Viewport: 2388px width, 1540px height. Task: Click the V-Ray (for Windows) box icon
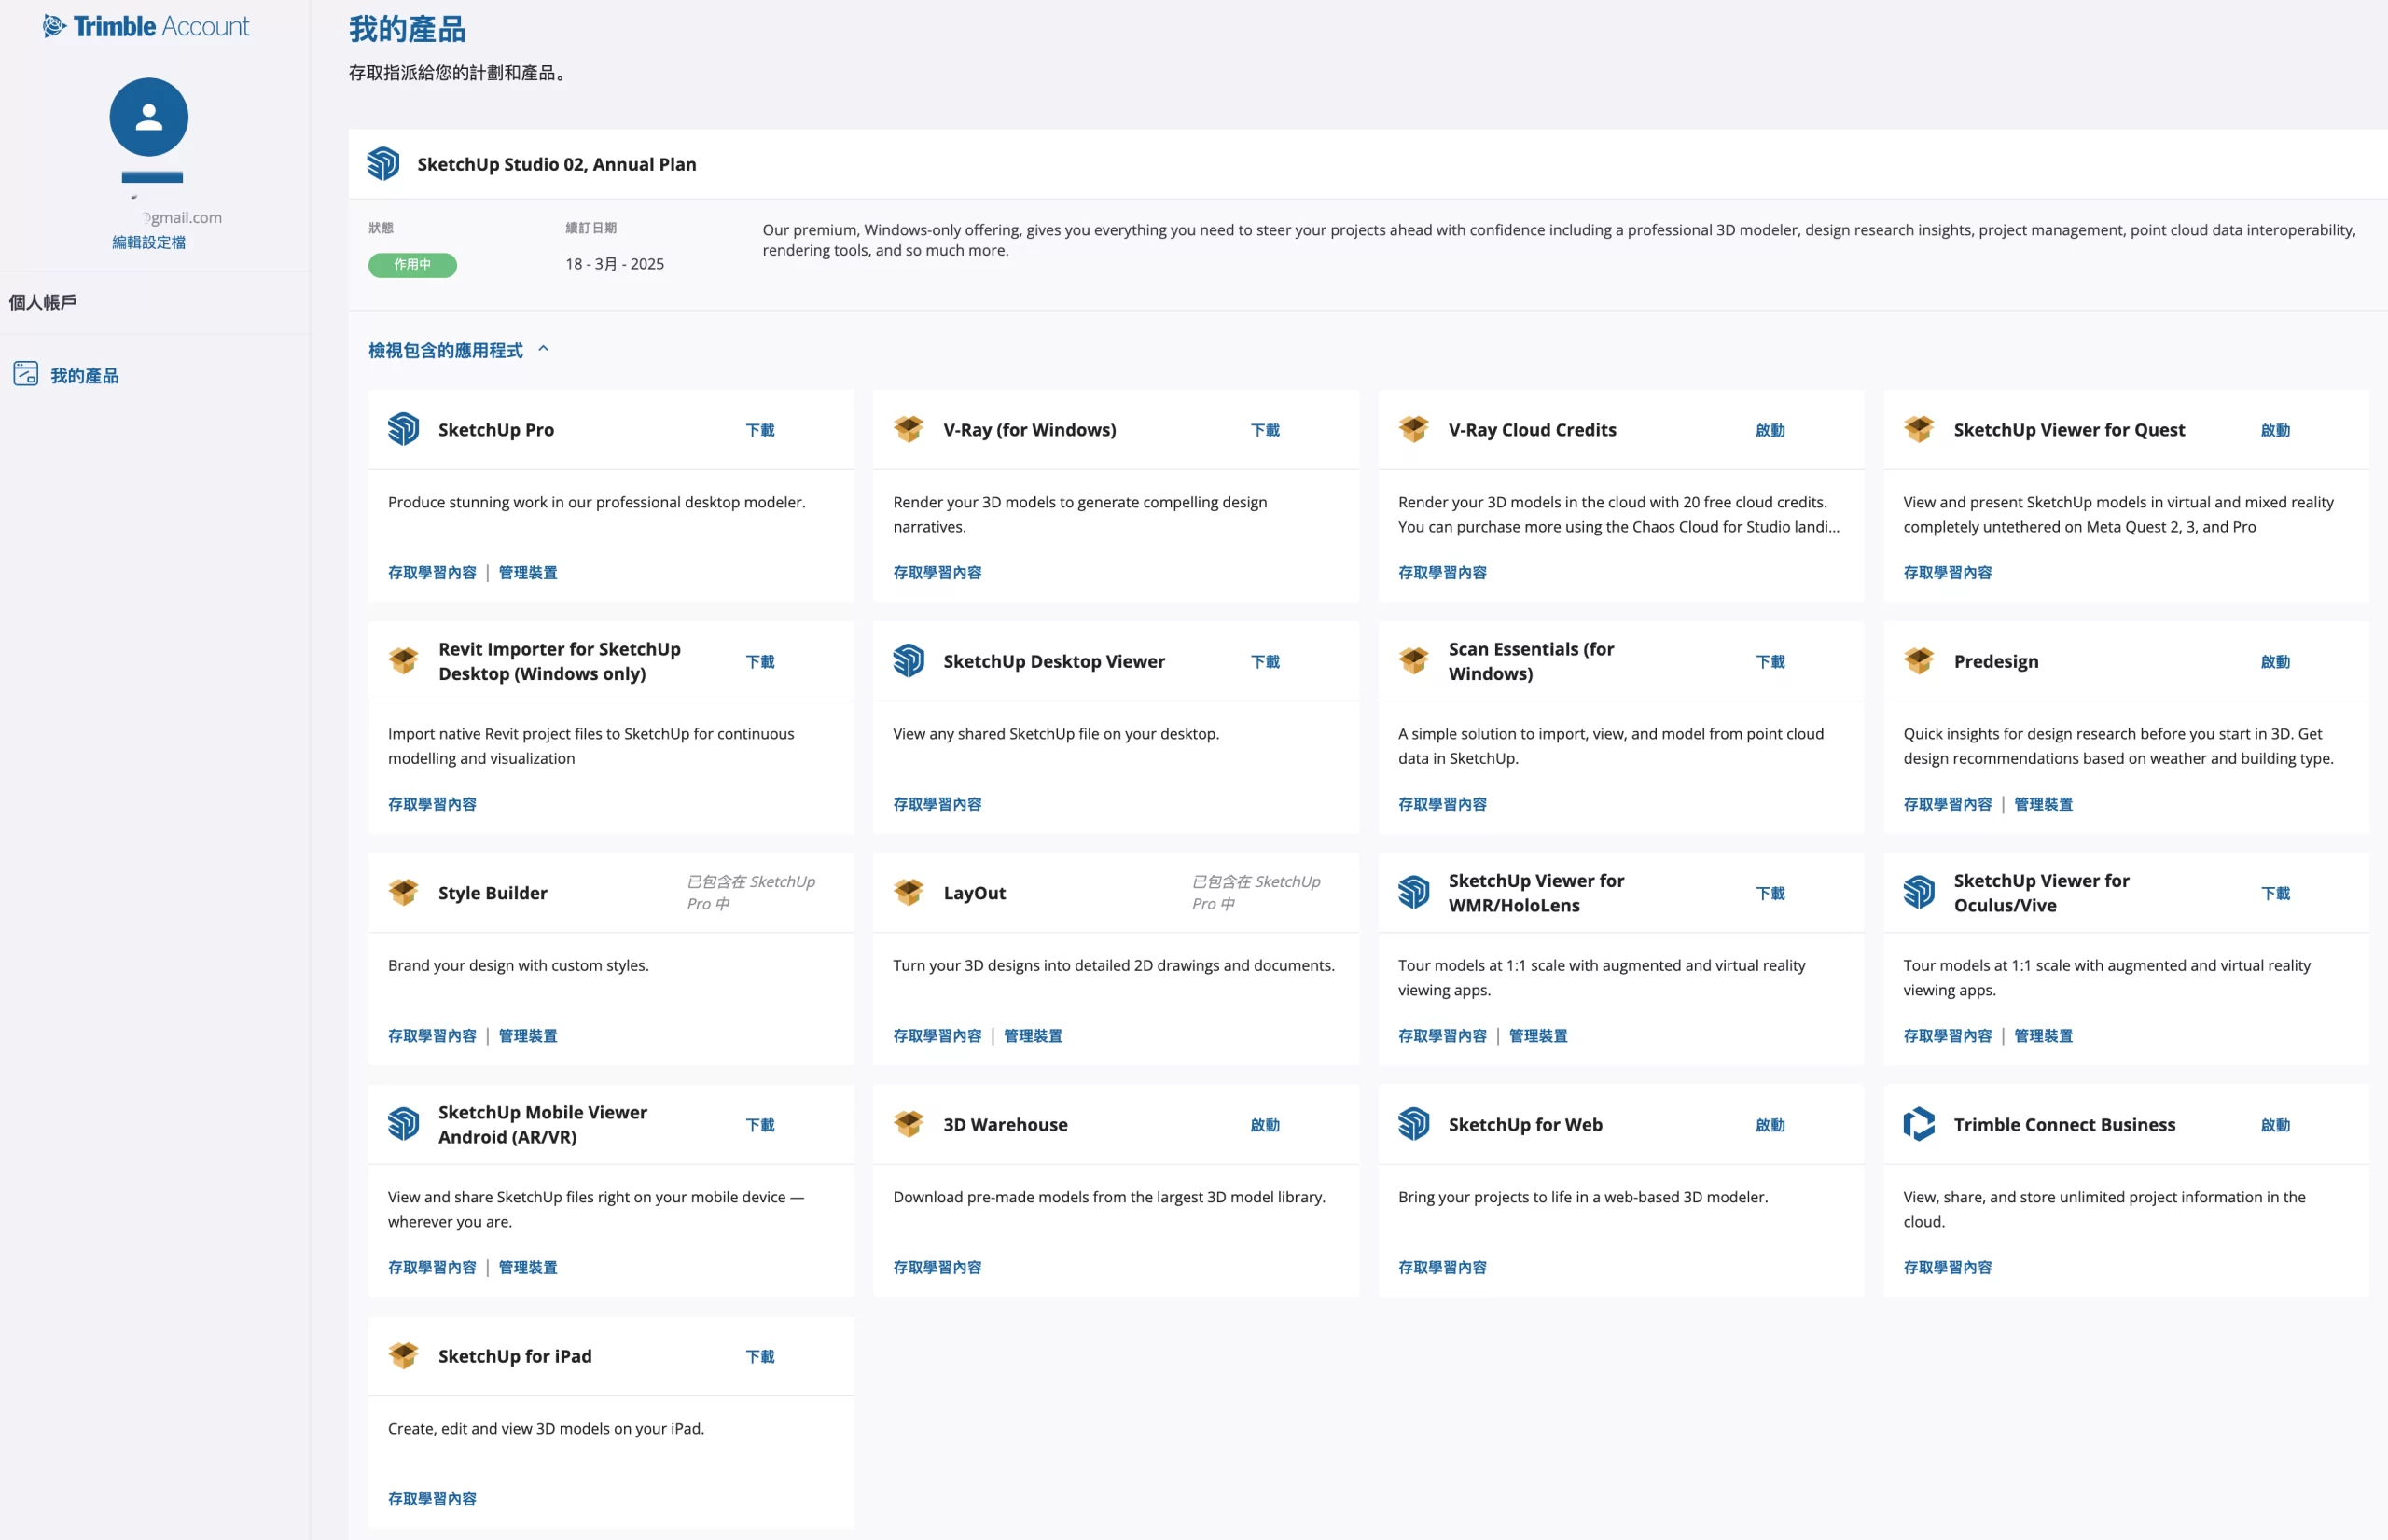pos(909,429)
